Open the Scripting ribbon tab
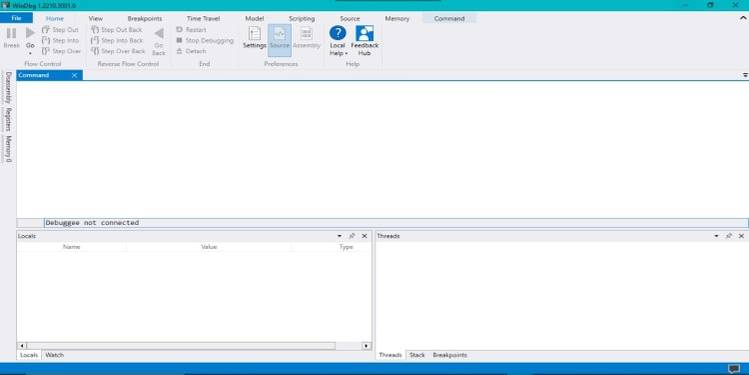Viewport: 749px width, 375px height. [301, 19]
